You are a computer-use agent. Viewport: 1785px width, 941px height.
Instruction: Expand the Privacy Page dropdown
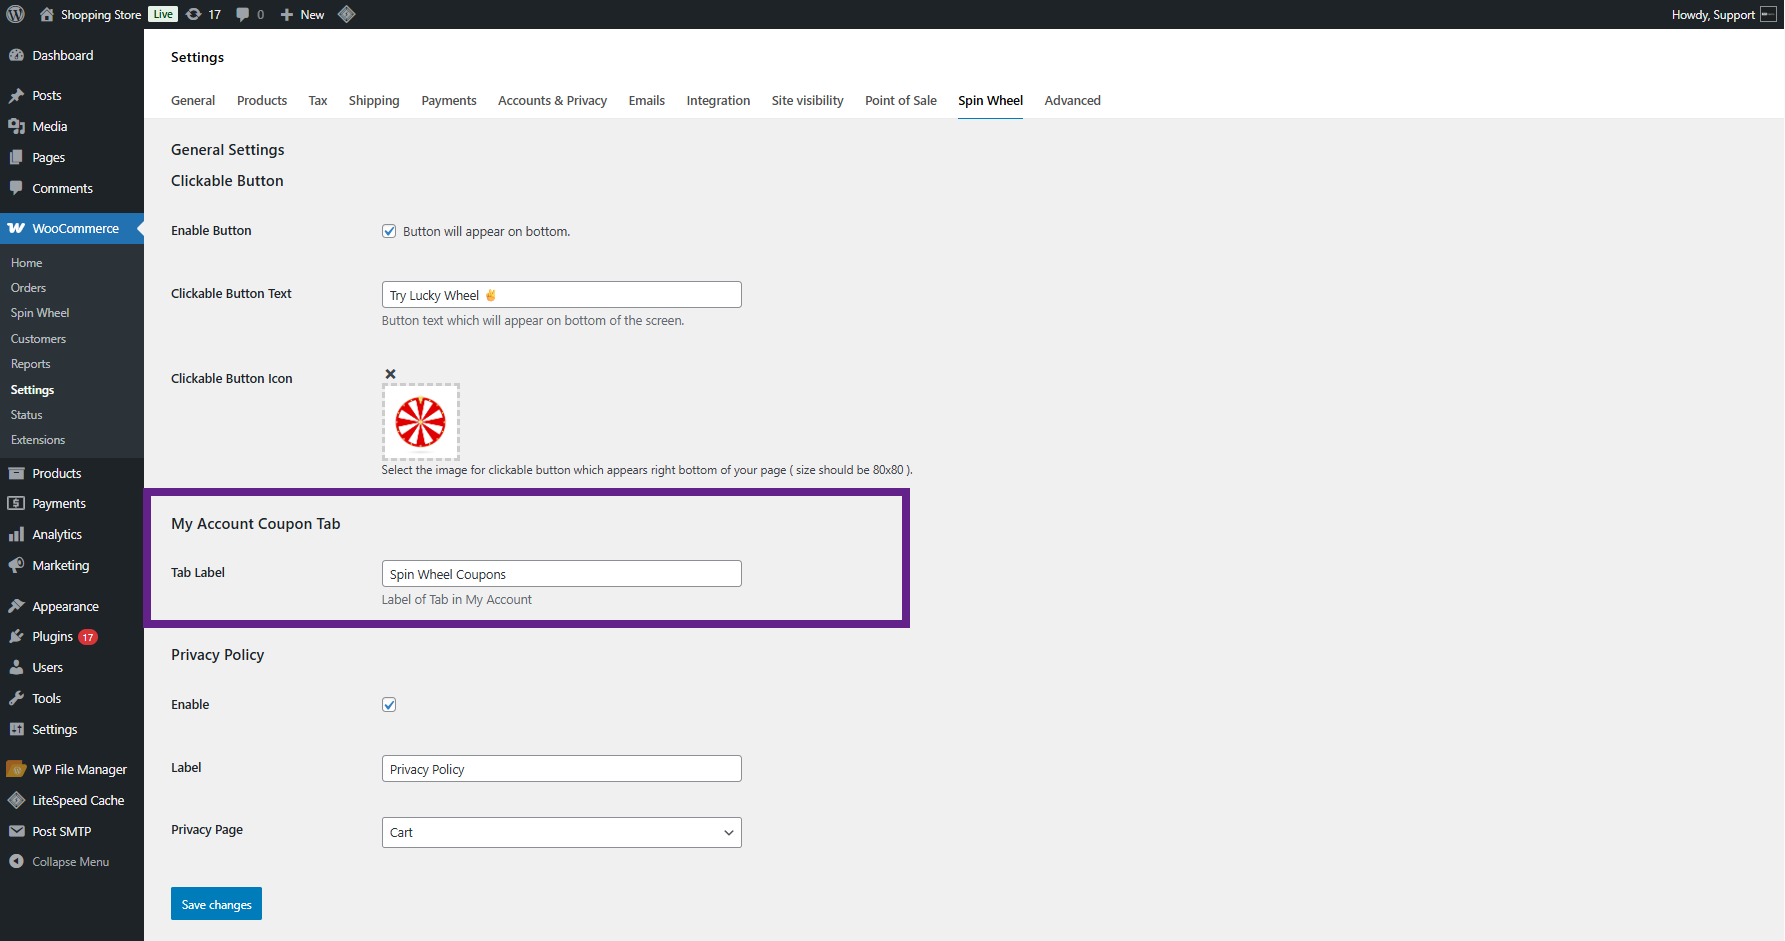pyautogui.click(x=561, y=833)
